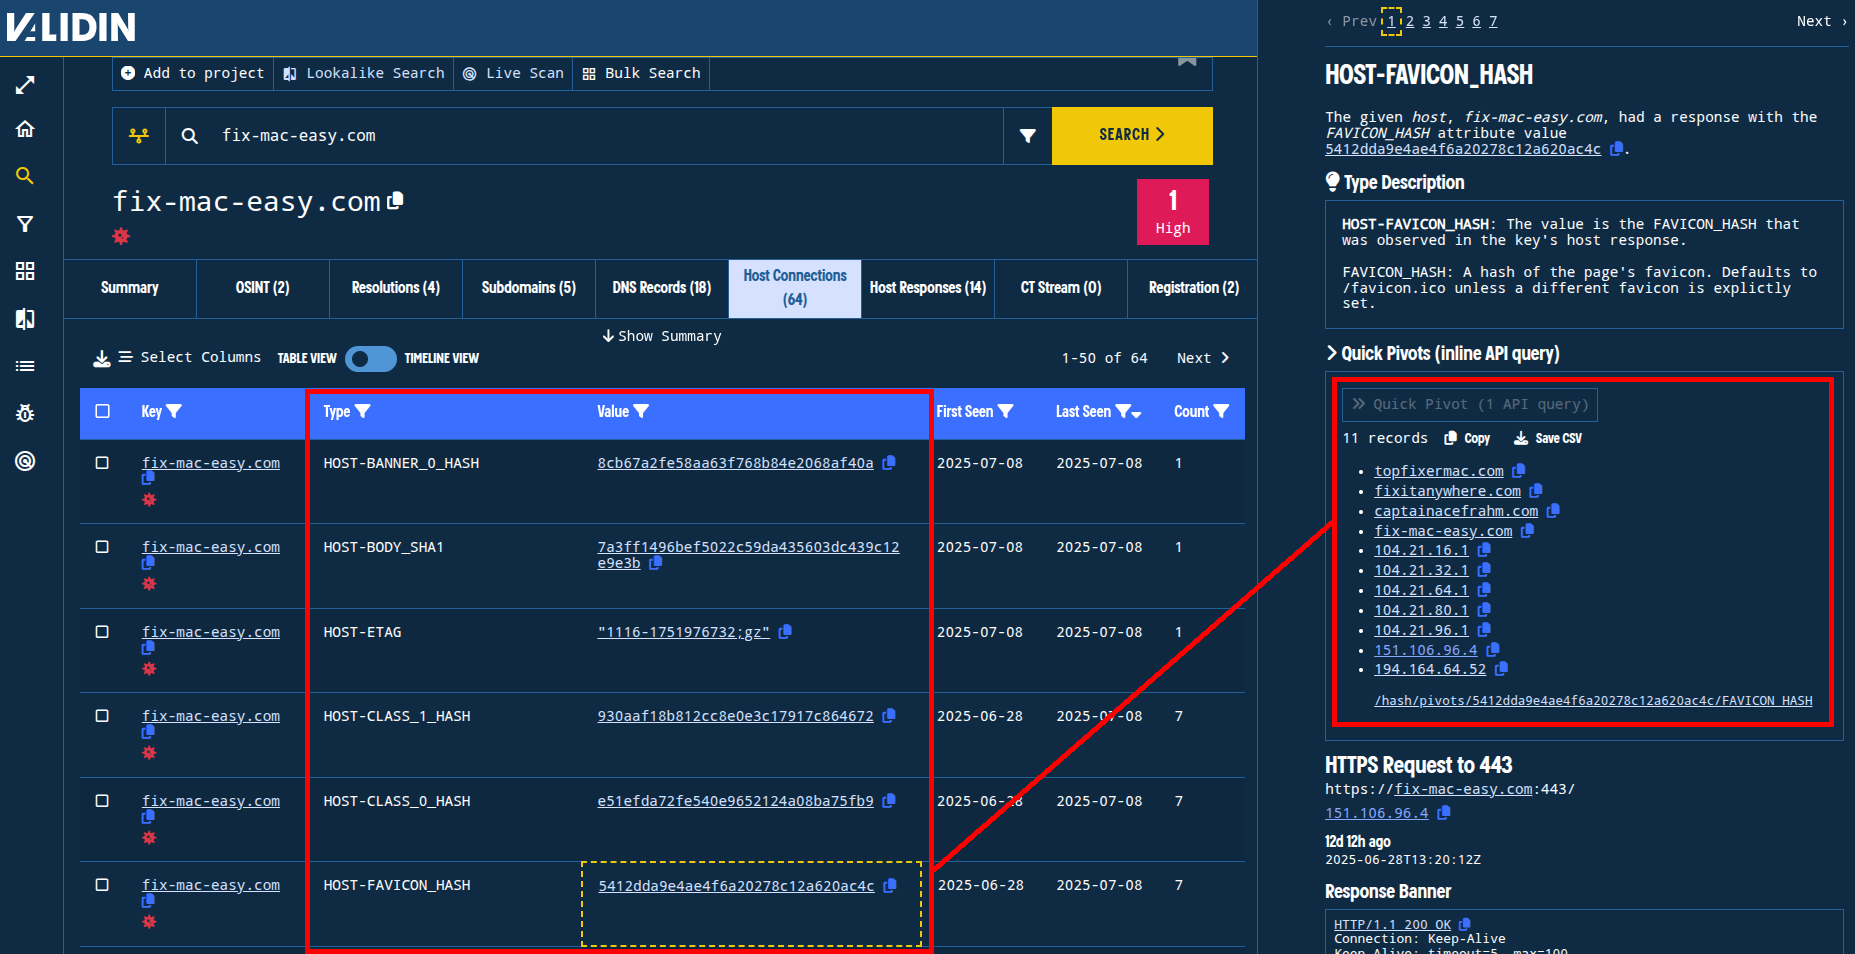This screenshot has width=1855, height=954.
Task: Go to page 2 in detail panel
Action: coord(1410,21)
